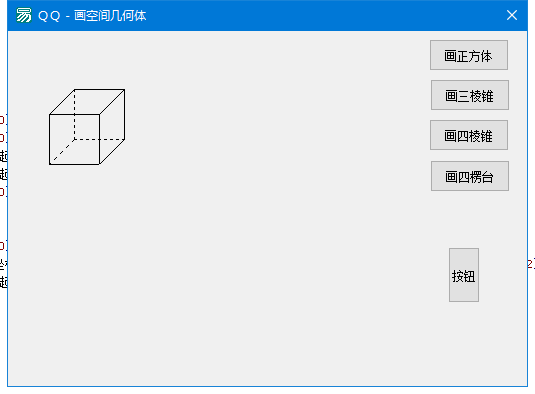Image resolution: width=535 pixels, height=394 pixels.
Task: Click the front top-right vertex of the cube
Action: point(100,114)
